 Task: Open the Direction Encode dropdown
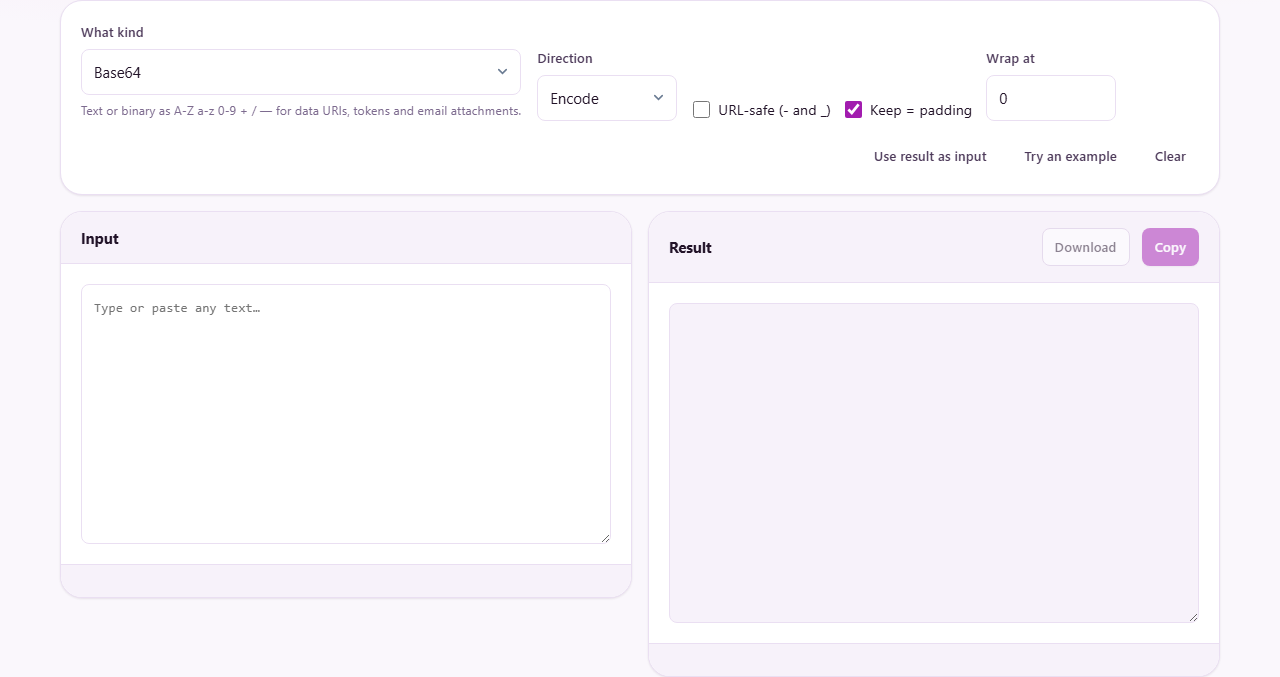(x=607, y=98)
